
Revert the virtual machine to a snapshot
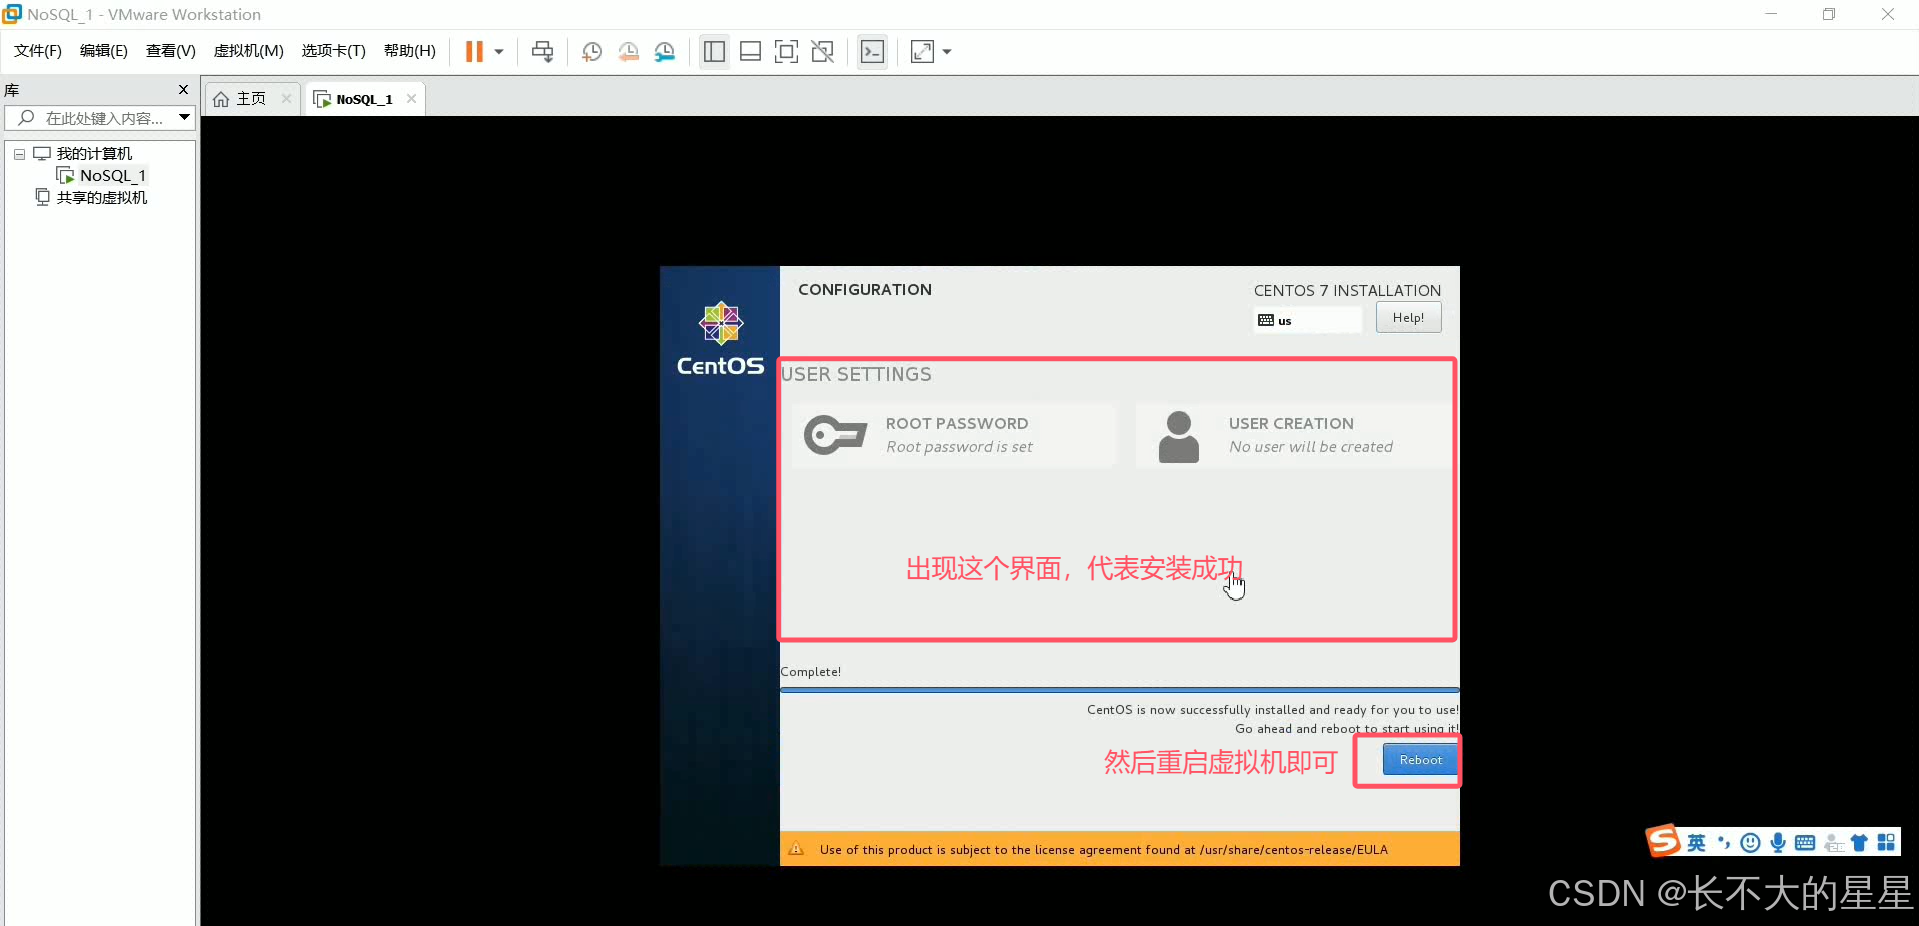click(629, 52)
